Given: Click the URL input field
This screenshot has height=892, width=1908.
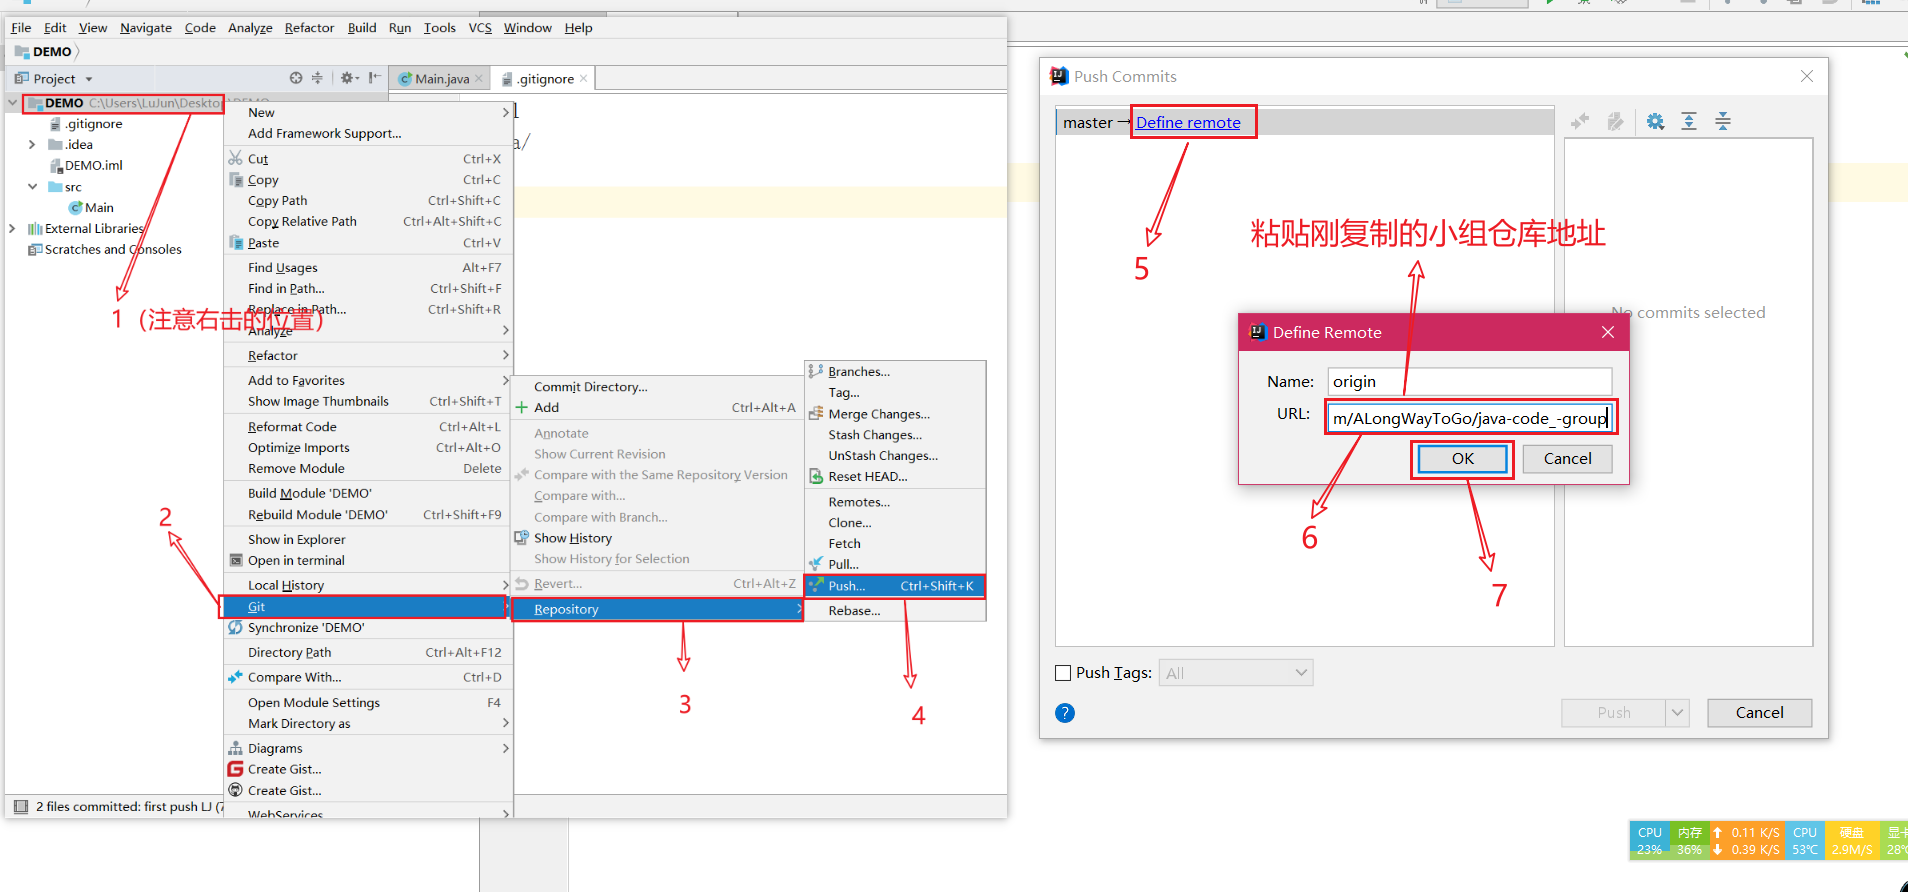Looking at the screenshot, I should [1469, 418].
